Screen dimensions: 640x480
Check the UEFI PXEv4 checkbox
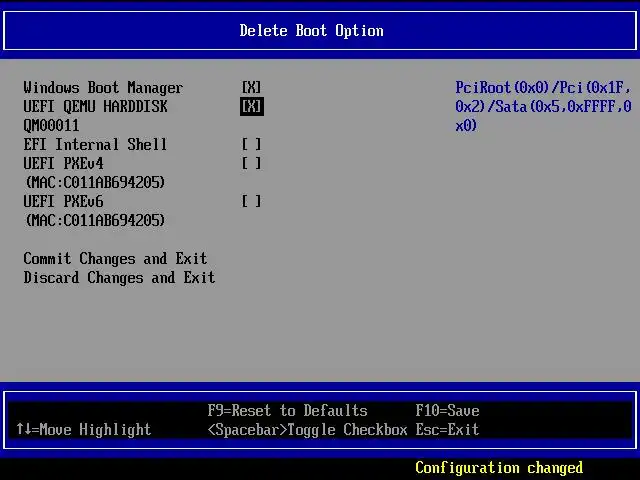251,163
